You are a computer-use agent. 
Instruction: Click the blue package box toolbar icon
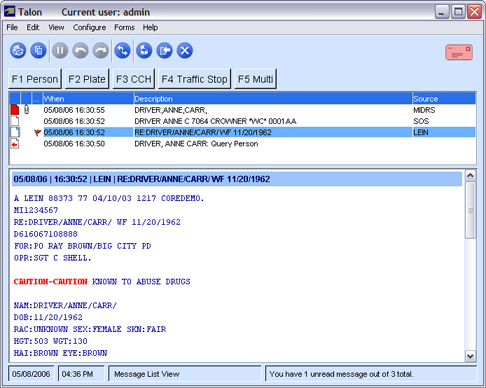144,51
